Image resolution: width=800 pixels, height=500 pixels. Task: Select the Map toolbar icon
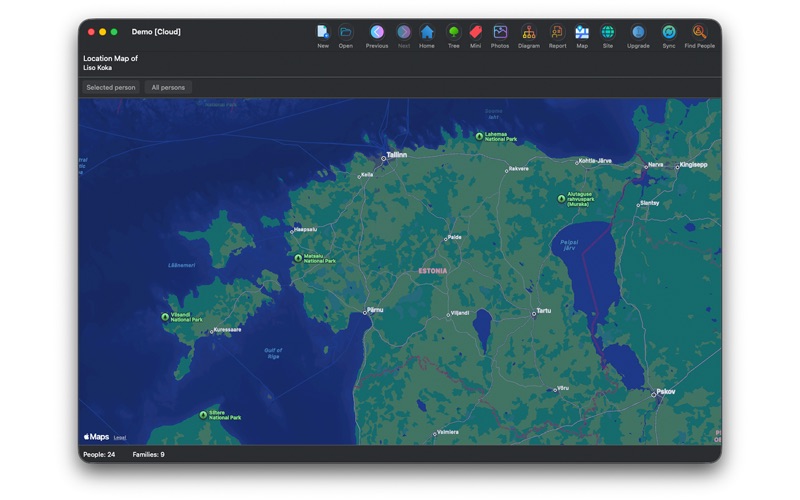pyautogui.click(x=582, y=32)
